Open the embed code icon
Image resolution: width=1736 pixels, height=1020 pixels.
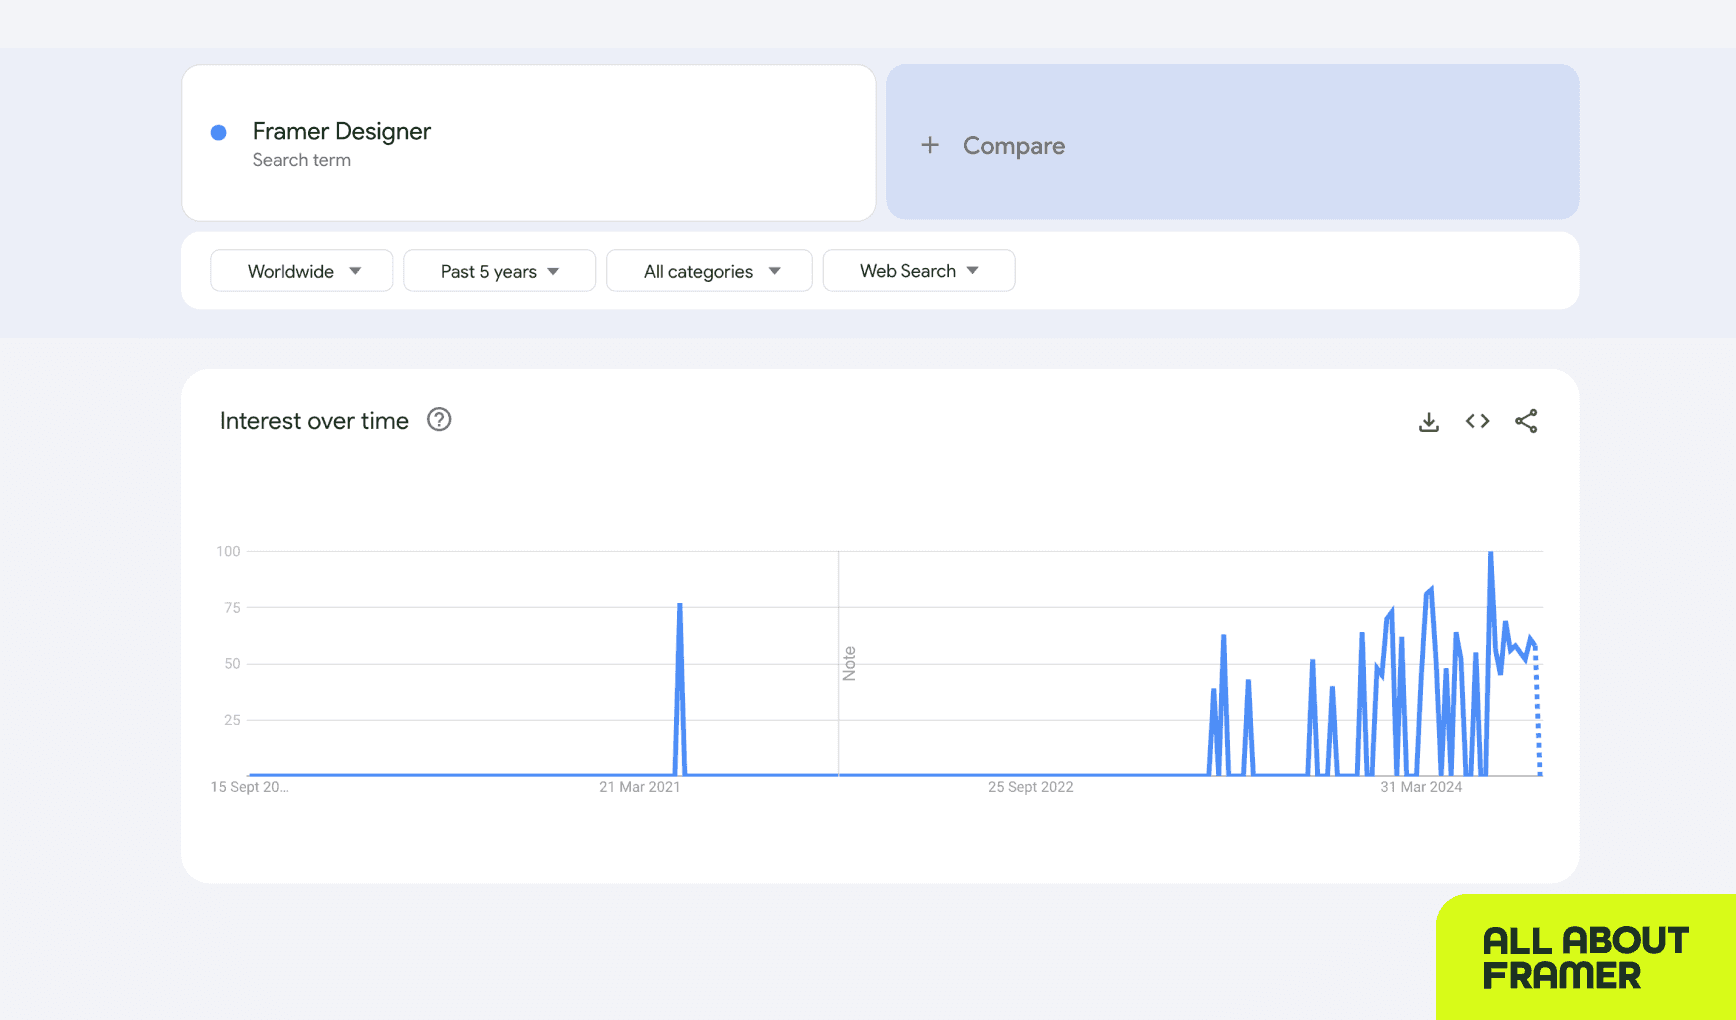(1477, 421)
